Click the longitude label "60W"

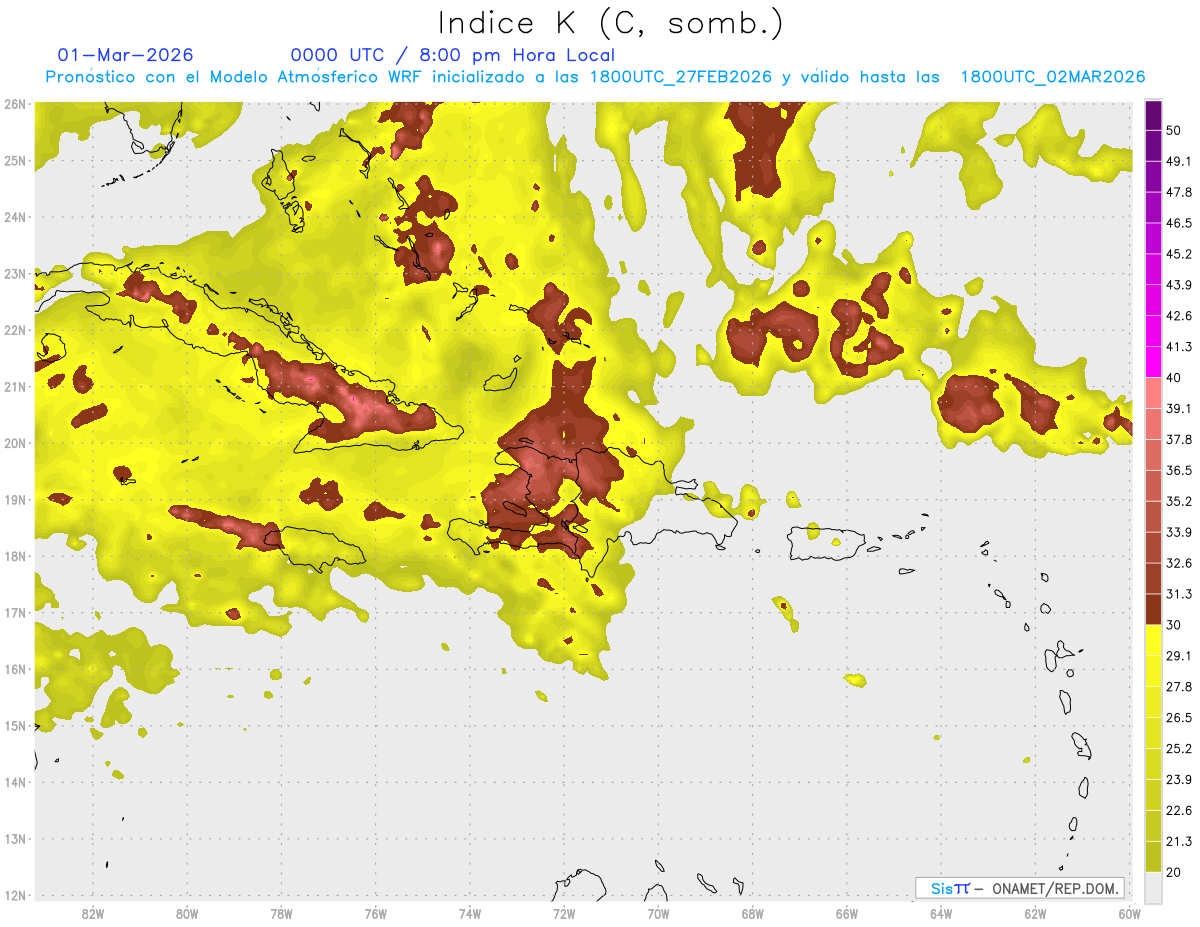click(x=1129, y=914)
